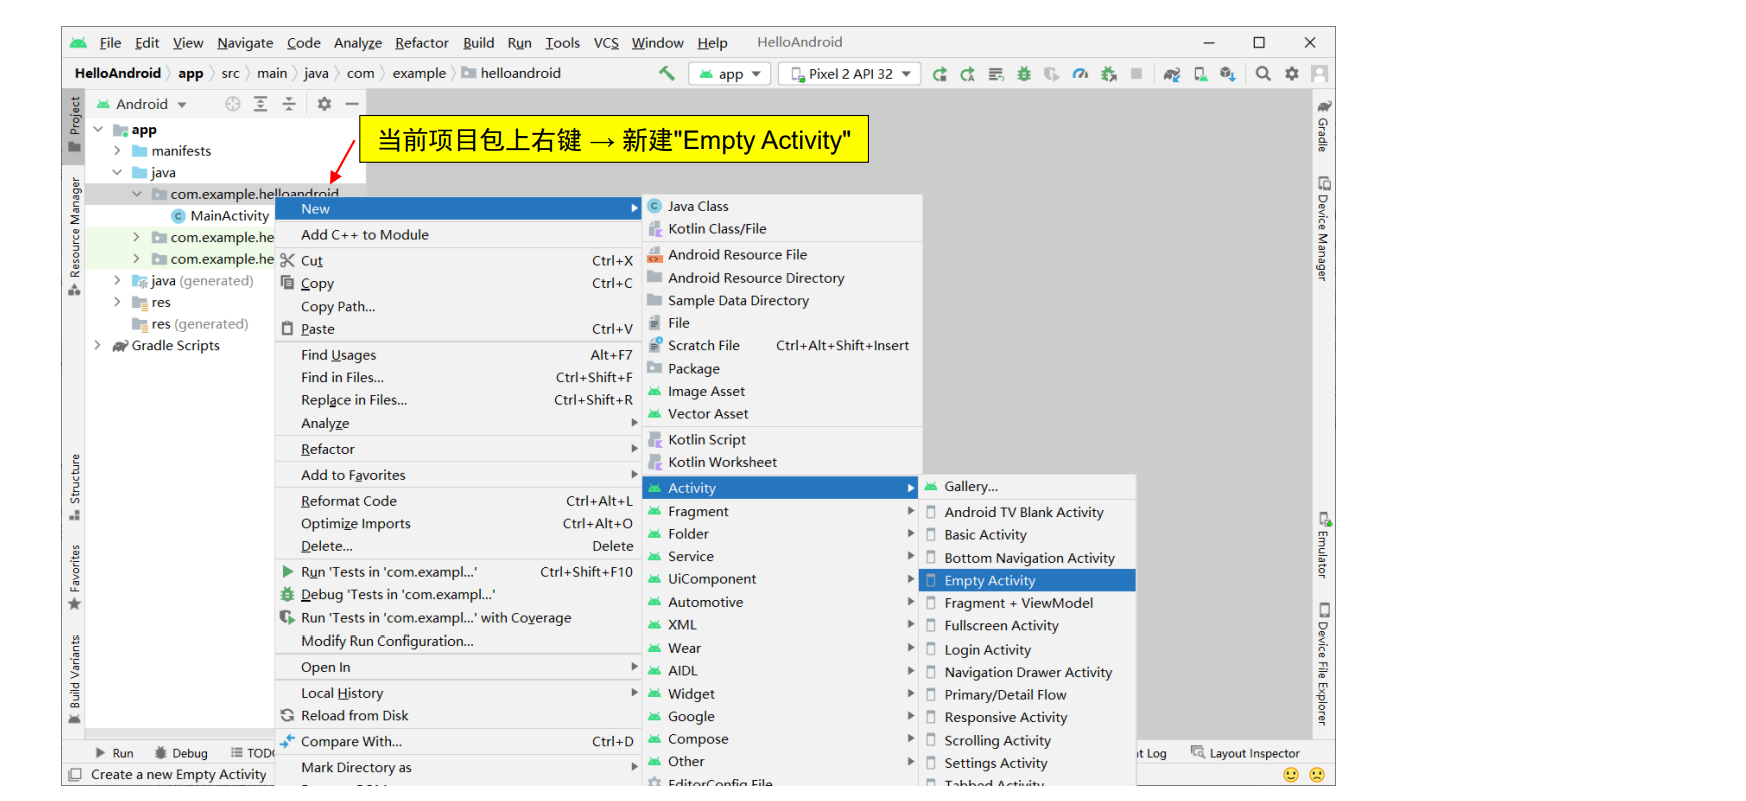Image resolution: width=1746 pixels, height=801 pixels.
Task: Open the VCS menu in menu bar
Action: (606, 43)
